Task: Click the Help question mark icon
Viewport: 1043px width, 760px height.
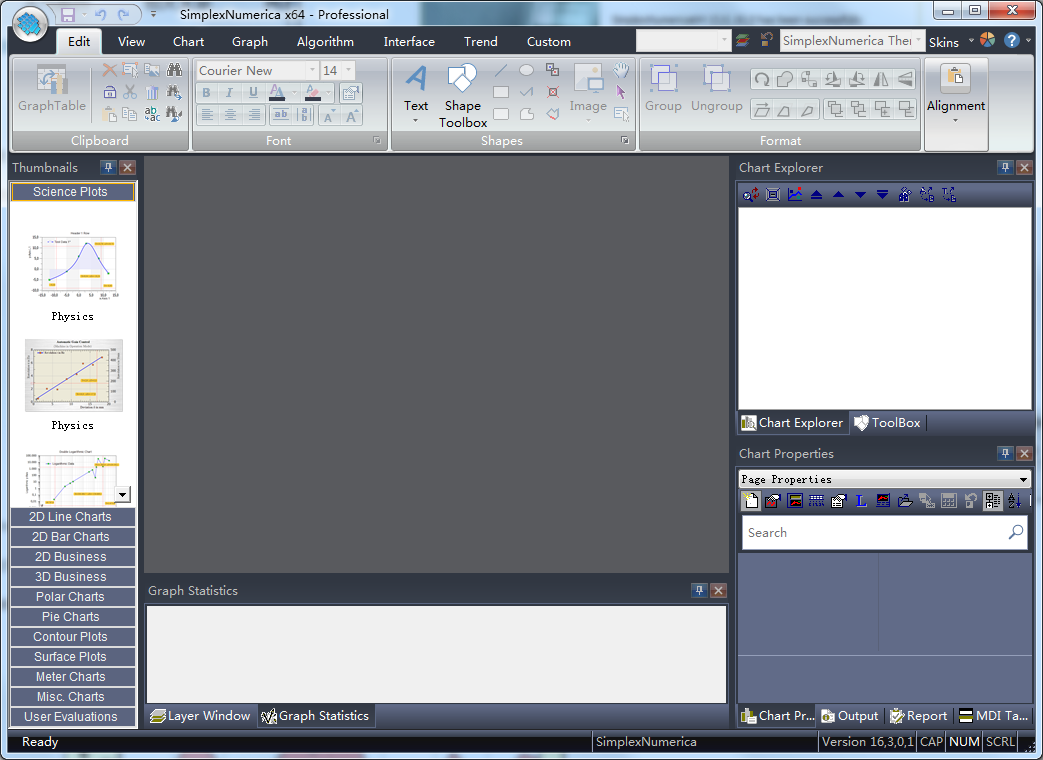Action: [x=1012, y=41]
